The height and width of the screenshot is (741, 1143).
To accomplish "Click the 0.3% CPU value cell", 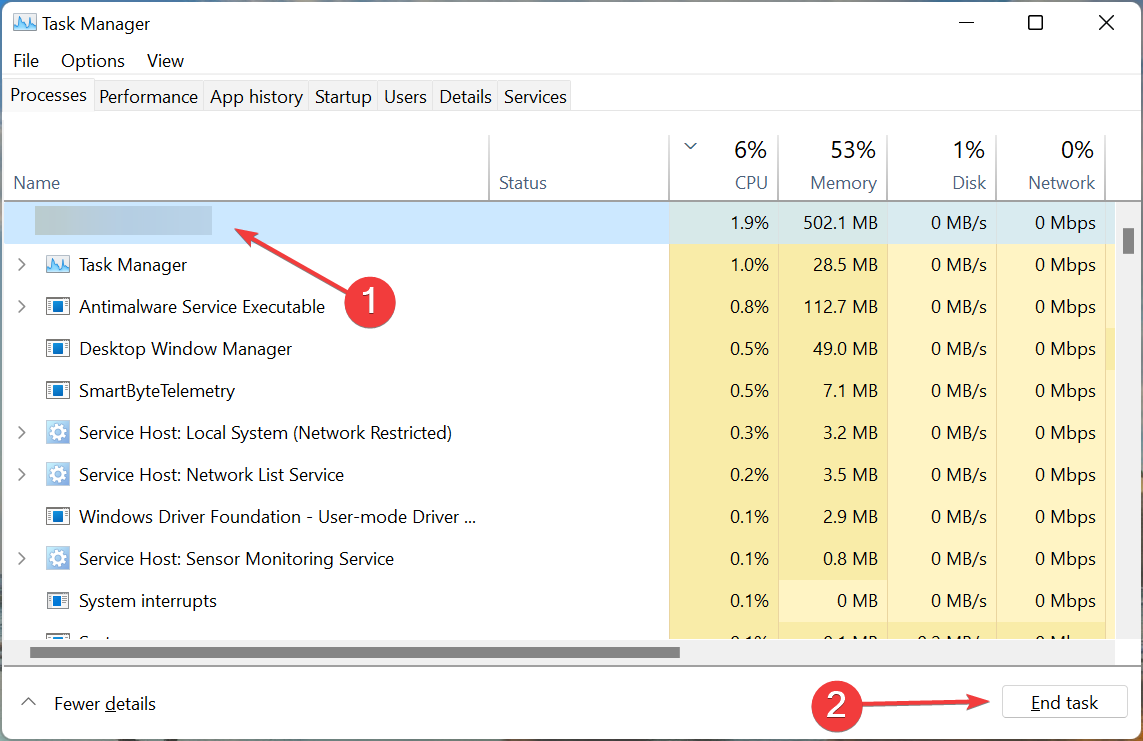I will pos(724,433).
